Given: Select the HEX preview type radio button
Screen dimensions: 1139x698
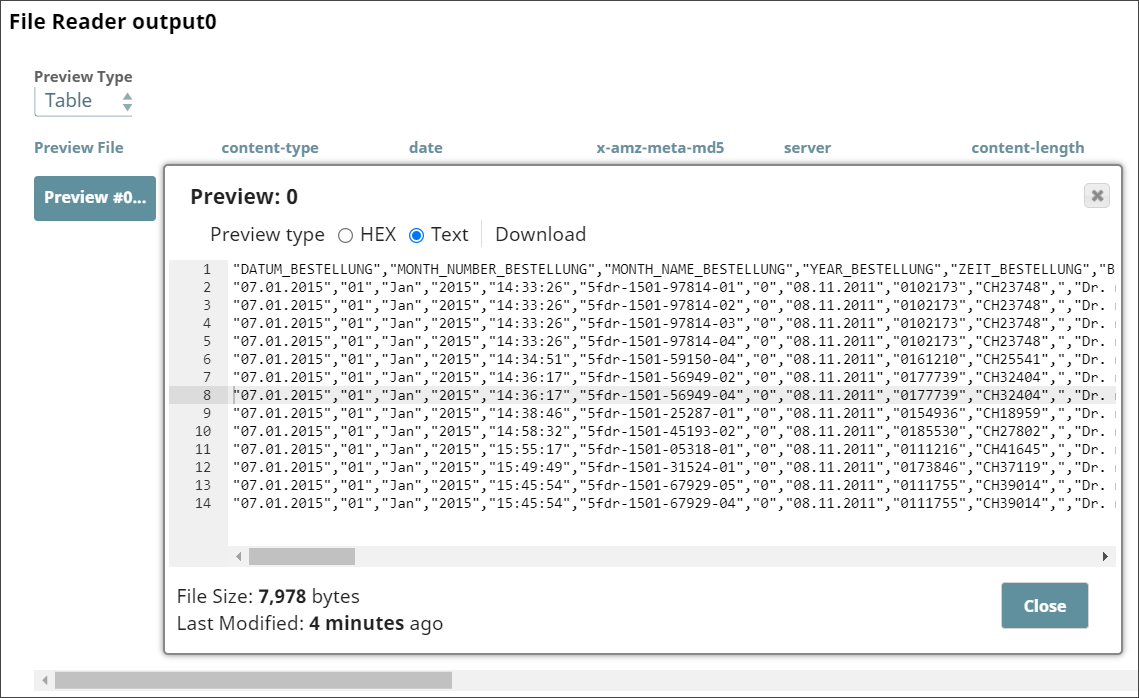Looking at the screenshot, I should pyautogui.click(x=347, y=234).
